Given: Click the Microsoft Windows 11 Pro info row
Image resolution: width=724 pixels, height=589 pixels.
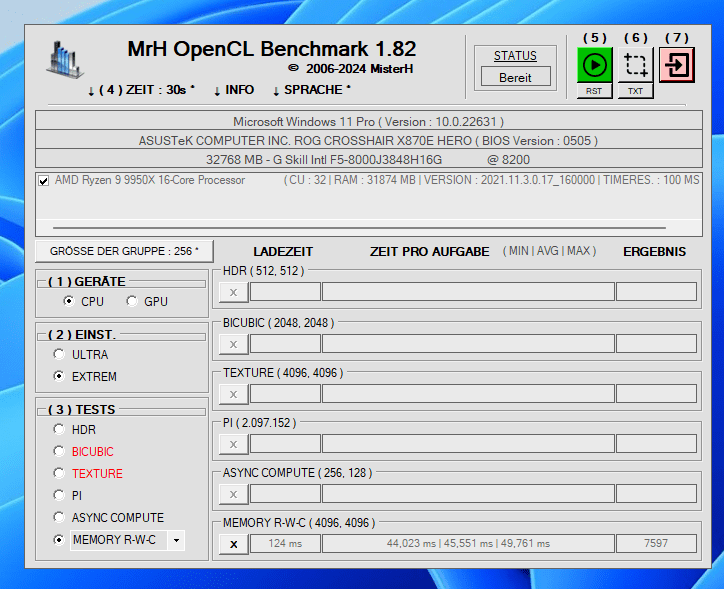Looking at the screenshot, I should coord(368,121).
